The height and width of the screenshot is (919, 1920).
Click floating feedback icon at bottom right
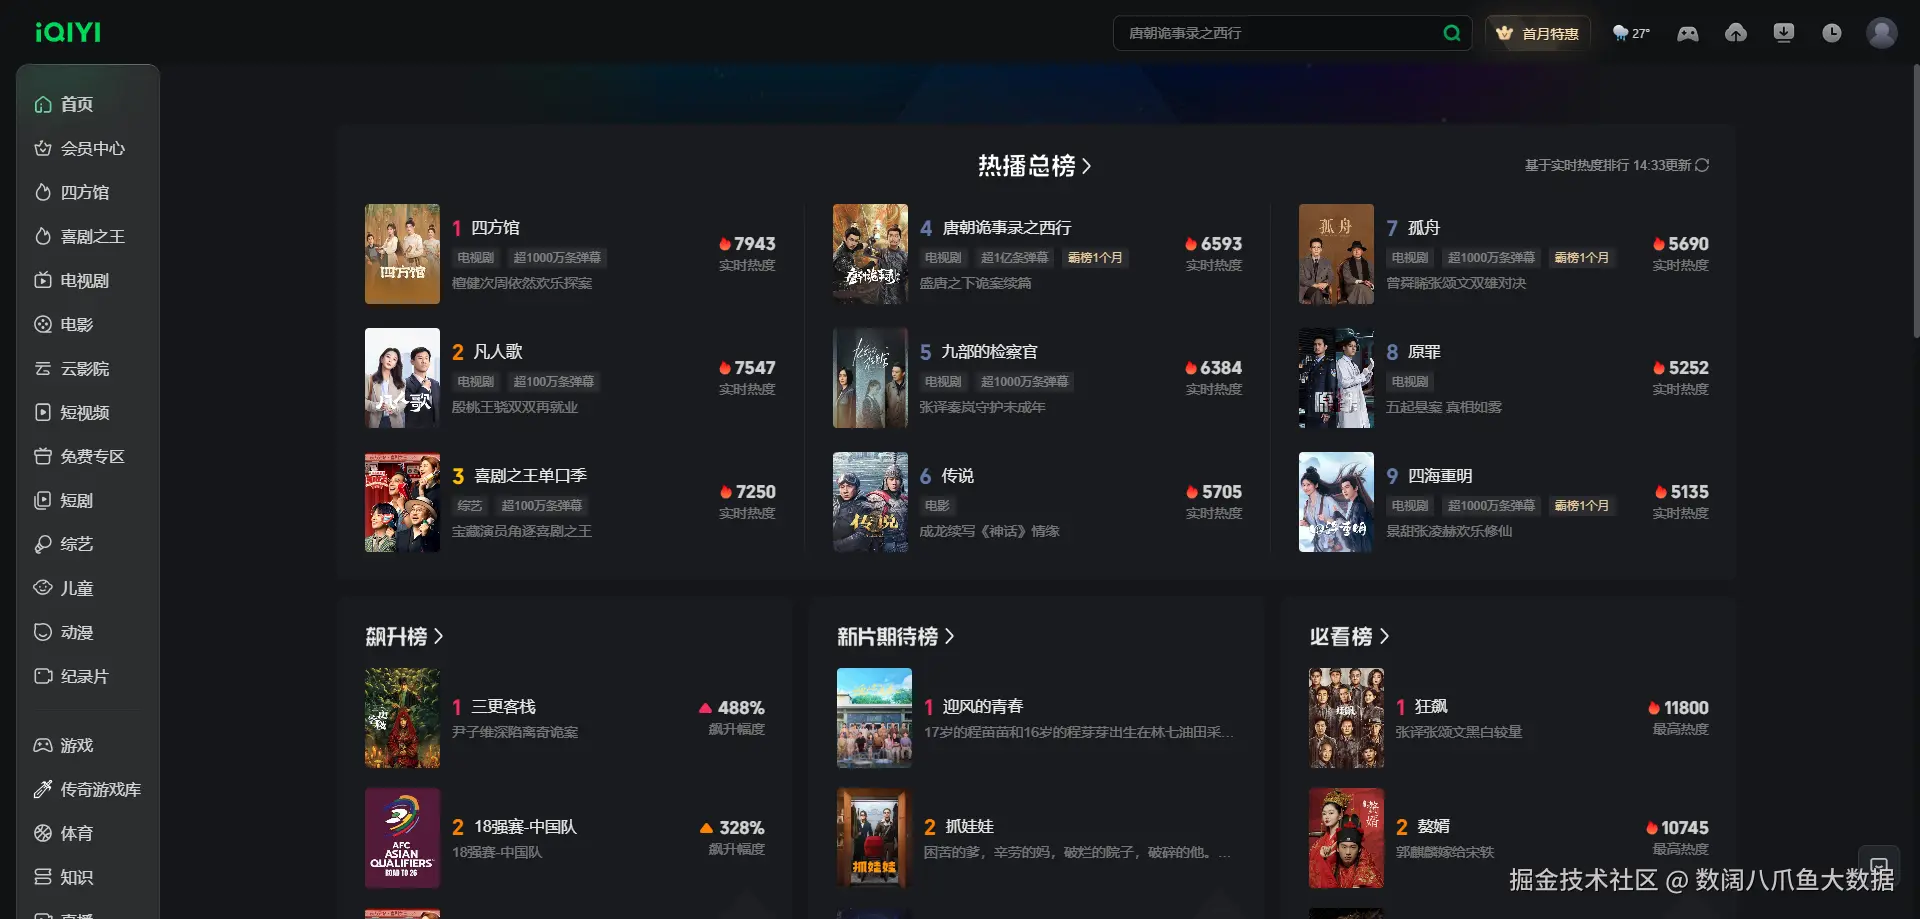1879,866
